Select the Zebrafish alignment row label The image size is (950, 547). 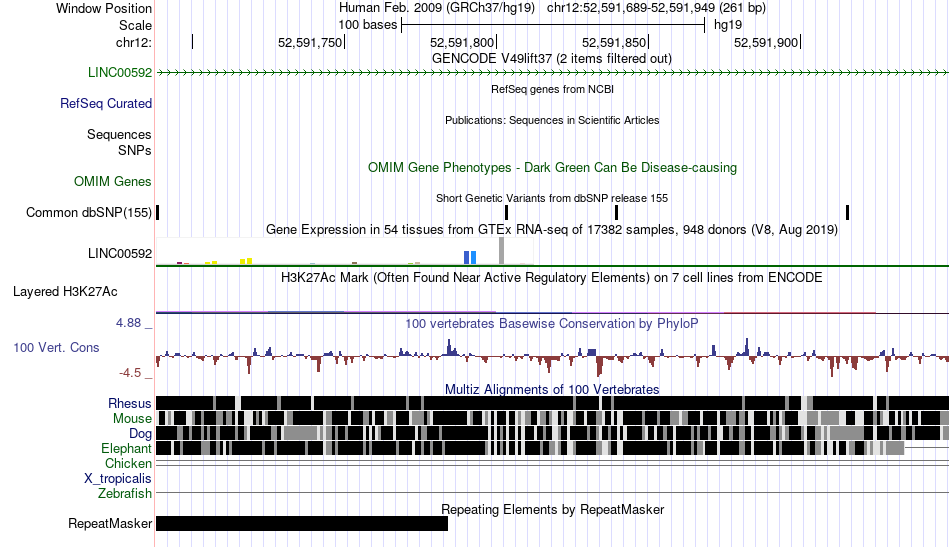pyautogui.click(x=125, y=494)
